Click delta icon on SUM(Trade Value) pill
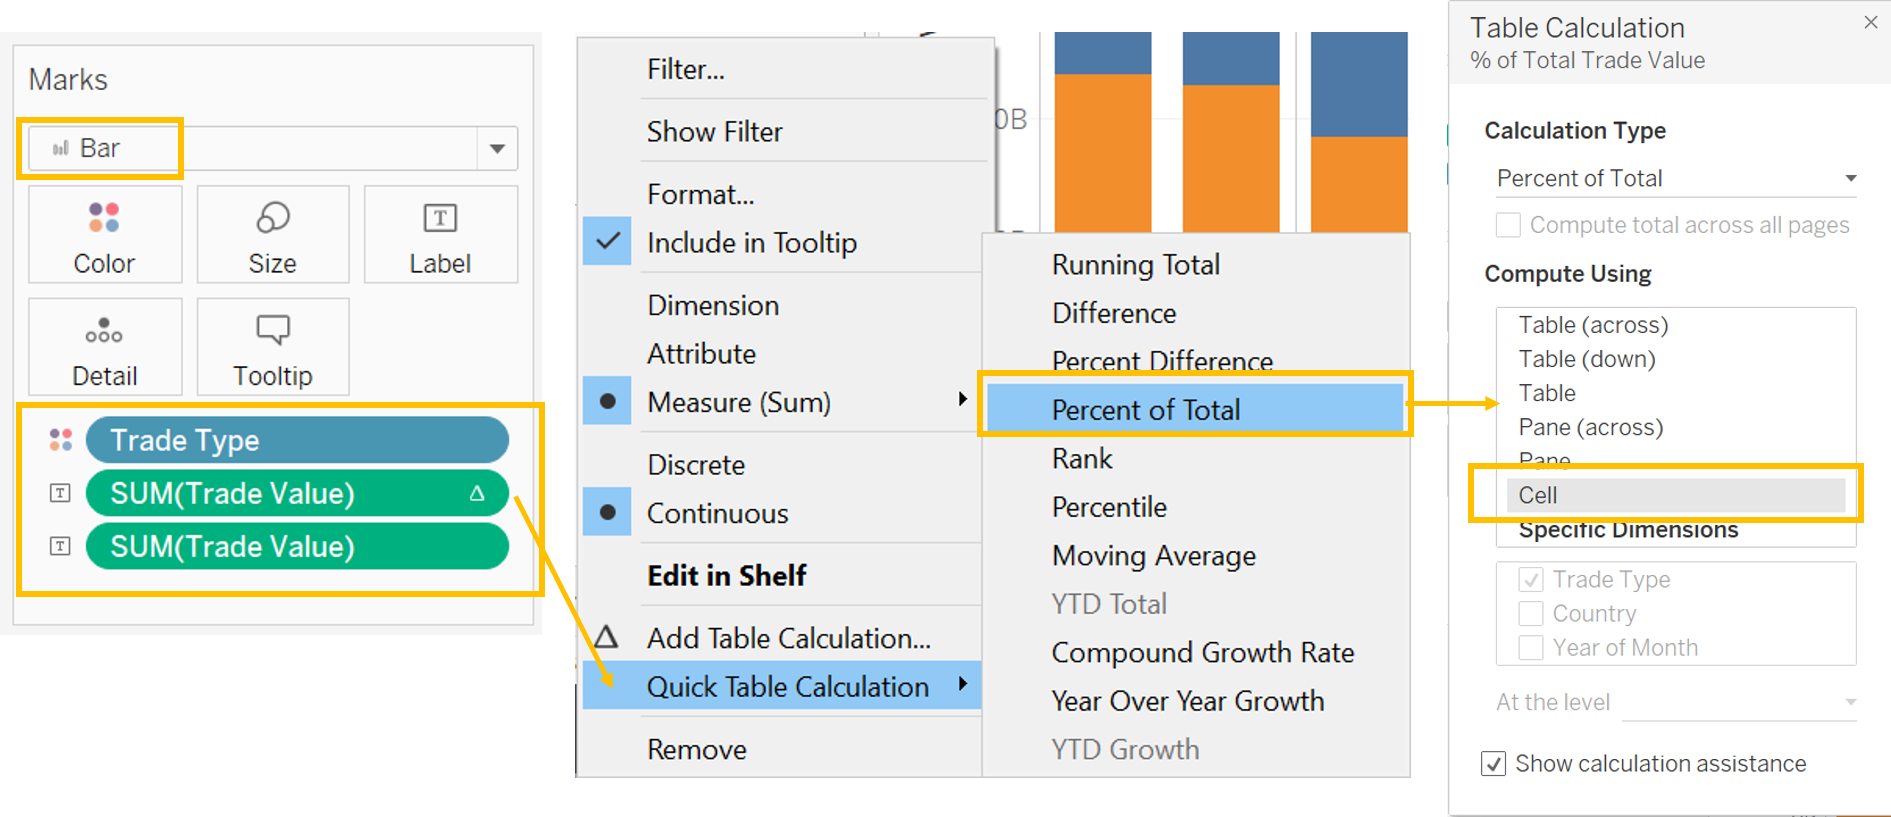 click(x=477, y=493)
